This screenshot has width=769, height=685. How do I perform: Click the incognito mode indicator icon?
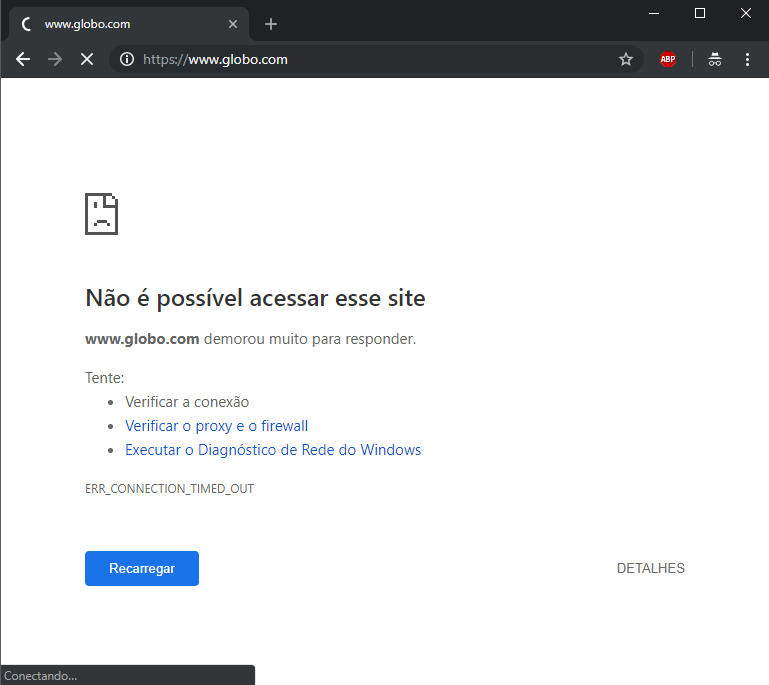[715, 60]
